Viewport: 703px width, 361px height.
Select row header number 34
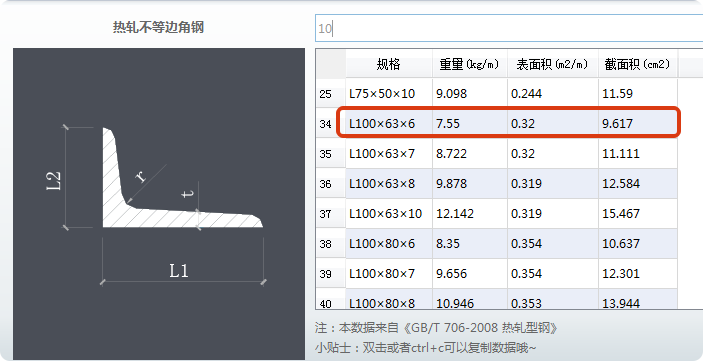pos(330,124)
